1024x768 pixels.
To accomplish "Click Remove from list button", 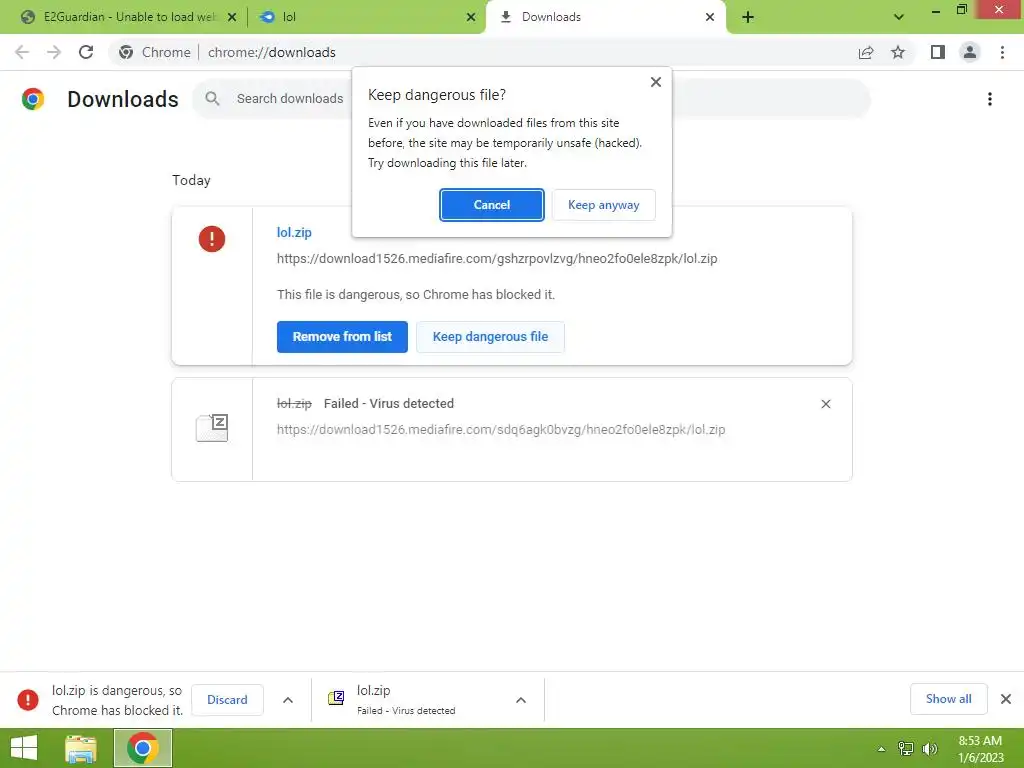I will pyautogui.click(x=342, y=337).
